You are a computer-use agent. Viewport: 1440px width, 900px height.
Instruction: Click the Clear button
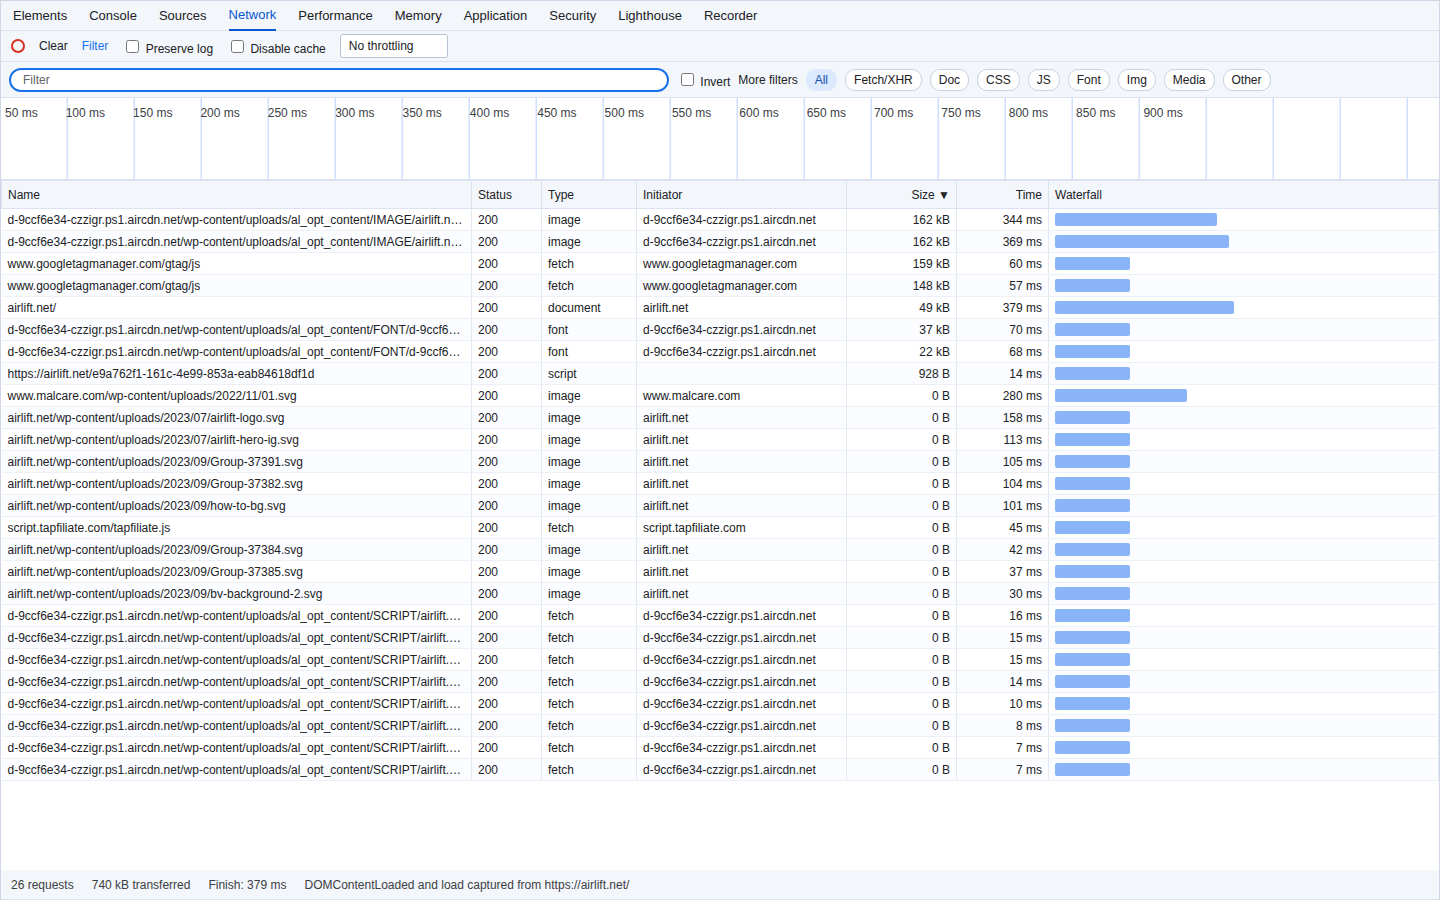53,46
